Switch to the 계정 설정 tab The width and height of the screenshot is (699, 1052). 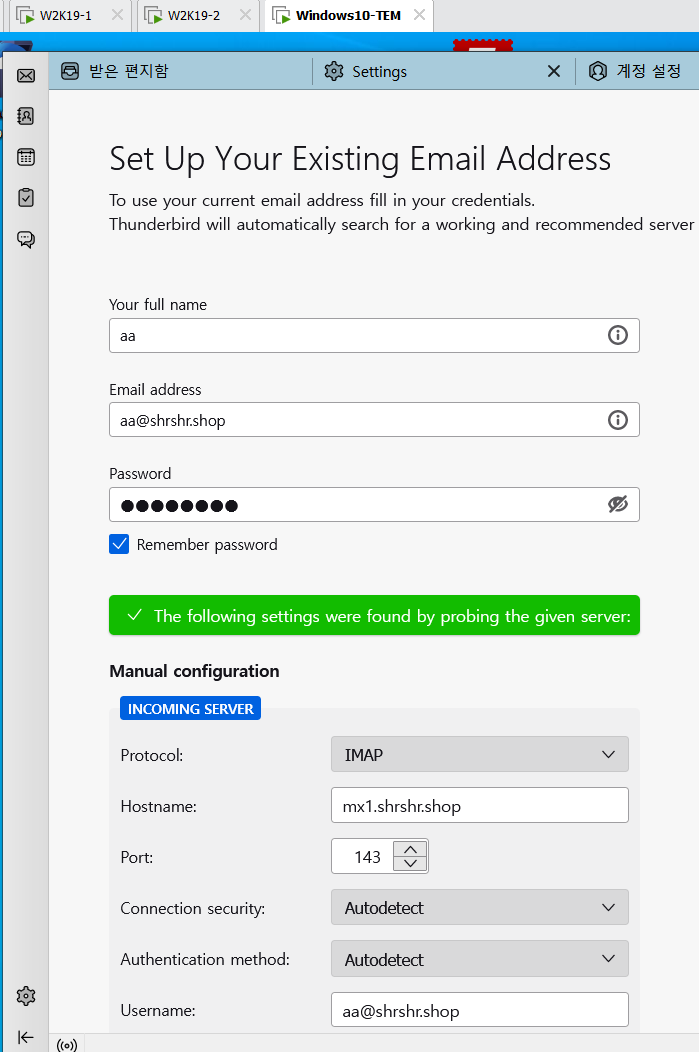[x=637, y=71]
